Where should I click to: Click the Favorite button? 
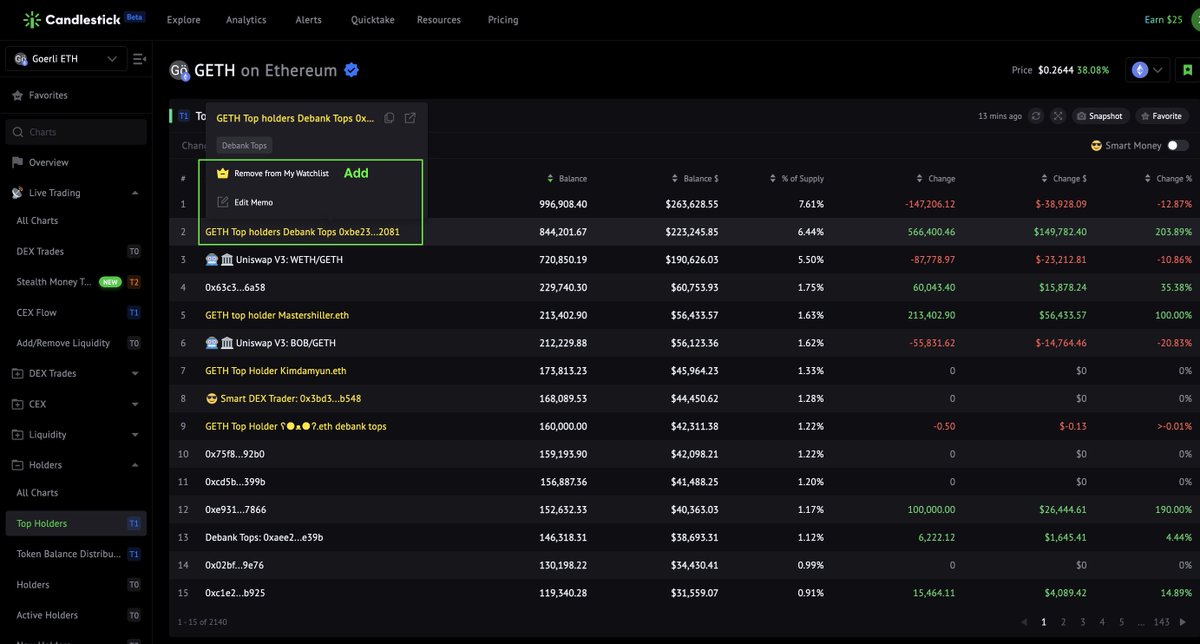click(1160, 116)
